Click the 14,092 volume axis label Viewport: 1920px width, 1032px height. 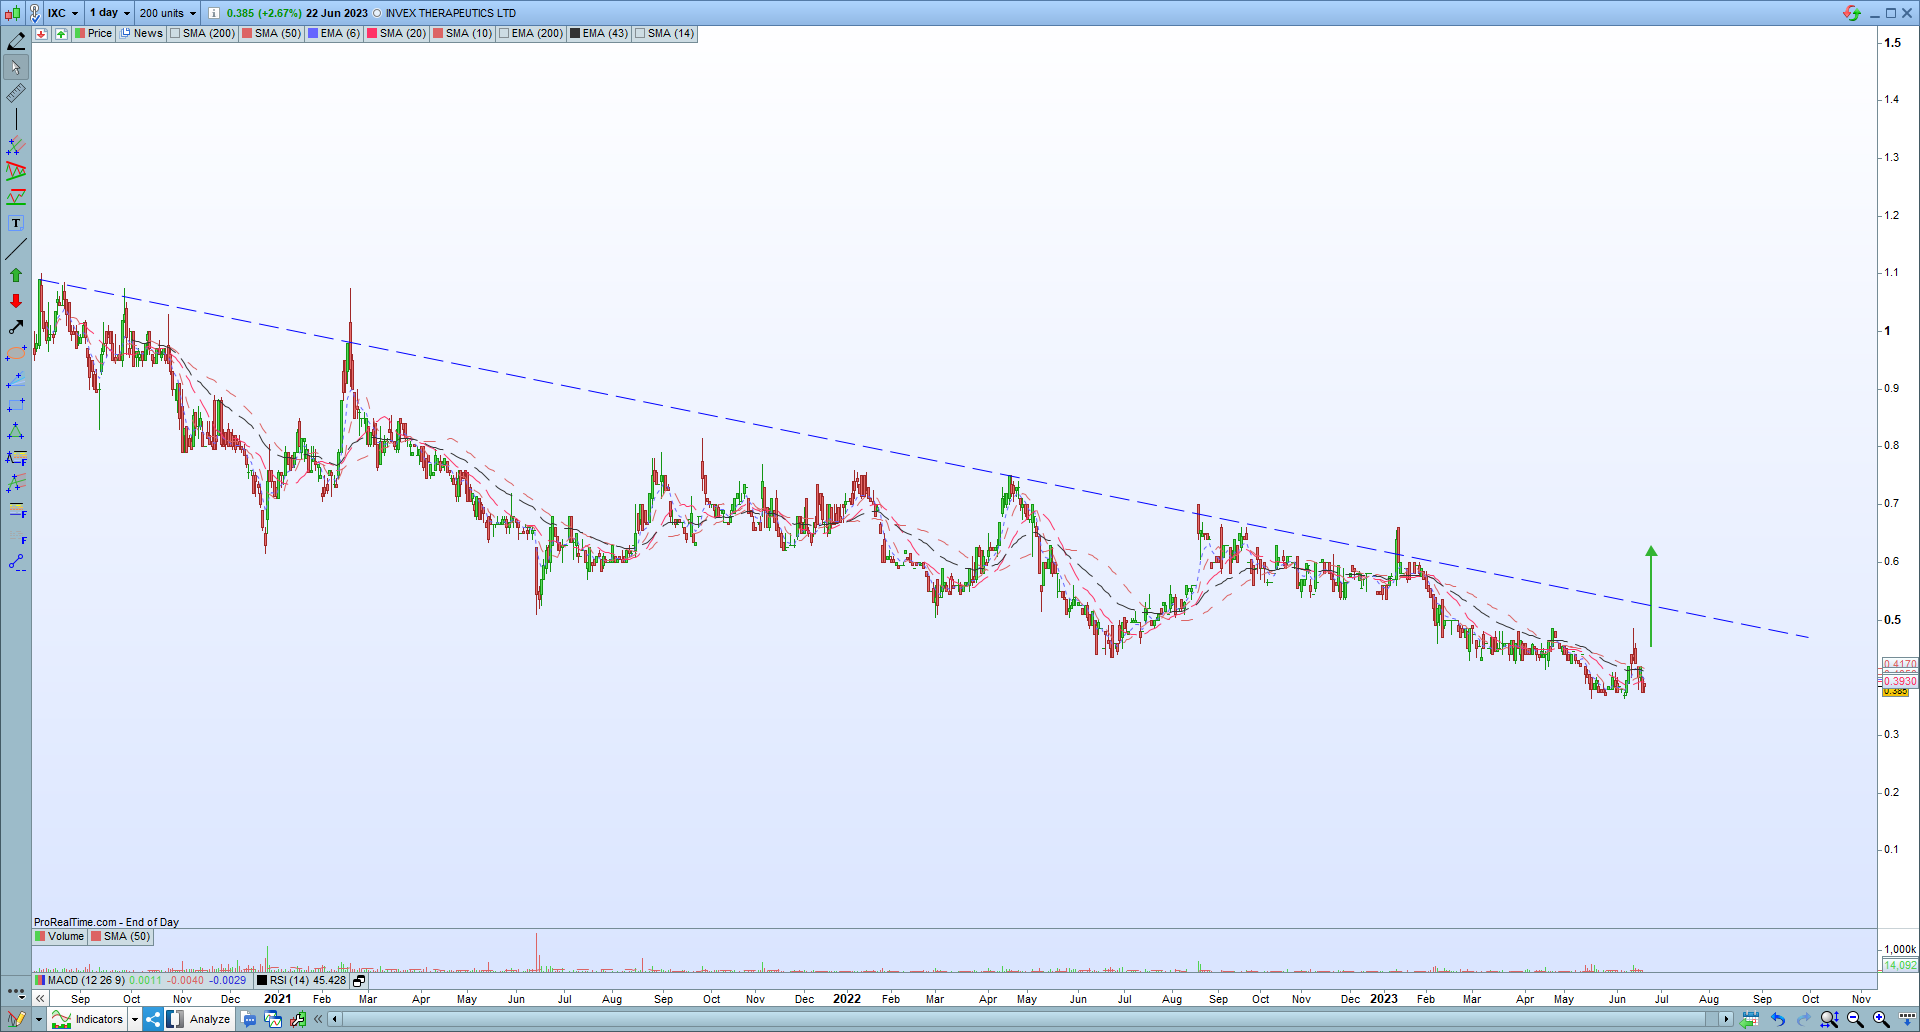1900,965
